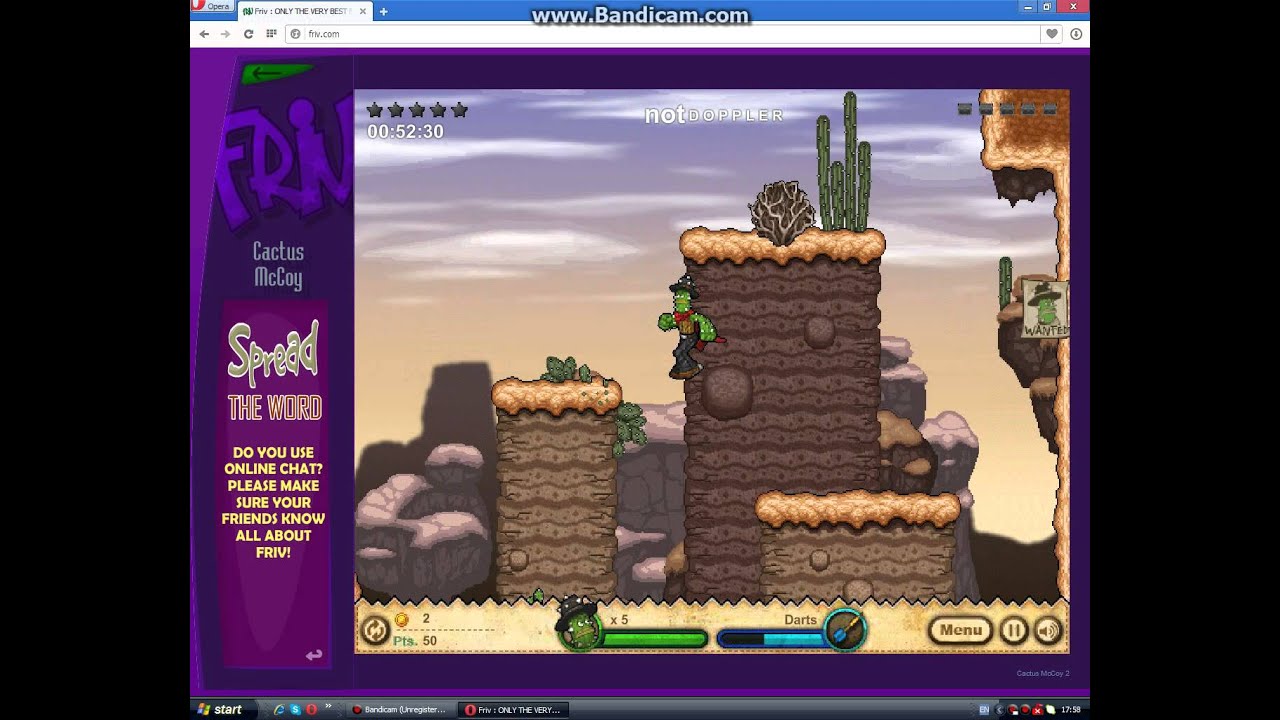The height and width of the screenshot is (720, 1280).
Task: Launch Opera from quick launch
Action: 311,709
